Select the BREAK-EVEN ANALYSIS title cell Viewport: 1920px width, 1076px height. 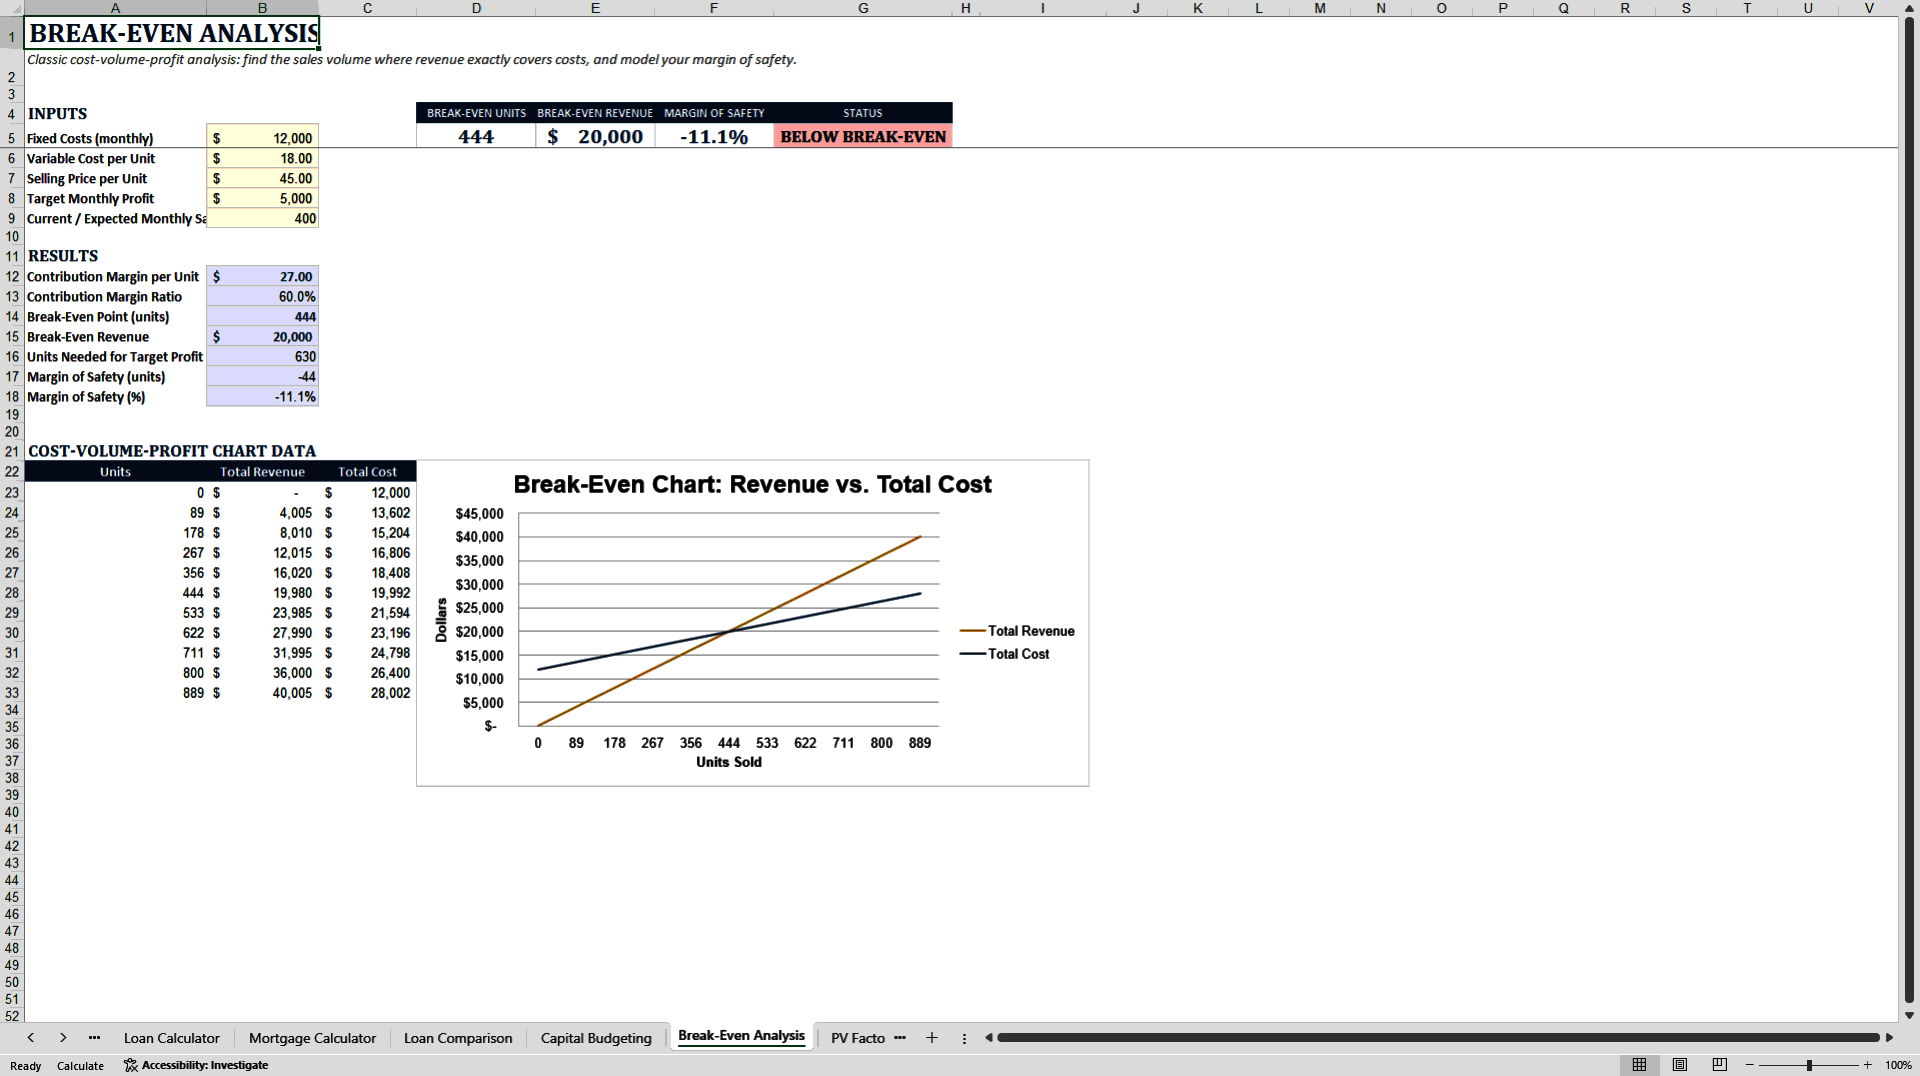pos(172,33)
